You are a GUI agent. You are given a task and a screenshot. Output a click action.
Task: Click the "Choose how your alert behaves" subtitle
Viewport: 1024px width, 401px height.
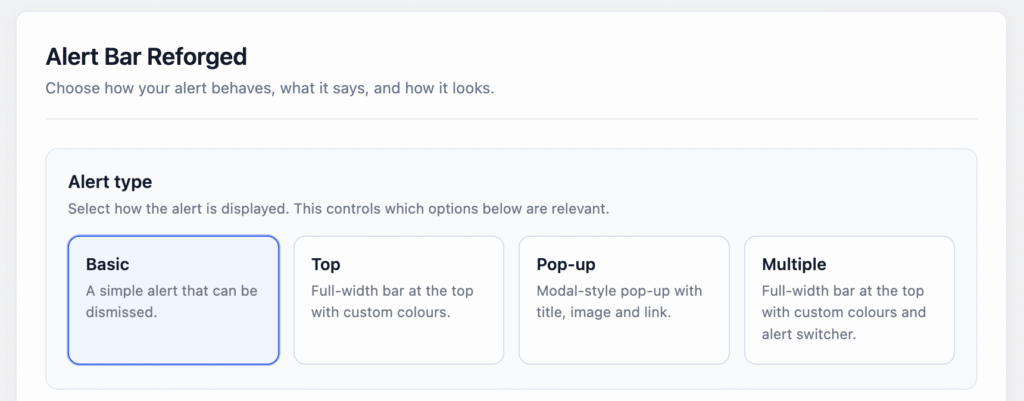[x=270, y=88]
